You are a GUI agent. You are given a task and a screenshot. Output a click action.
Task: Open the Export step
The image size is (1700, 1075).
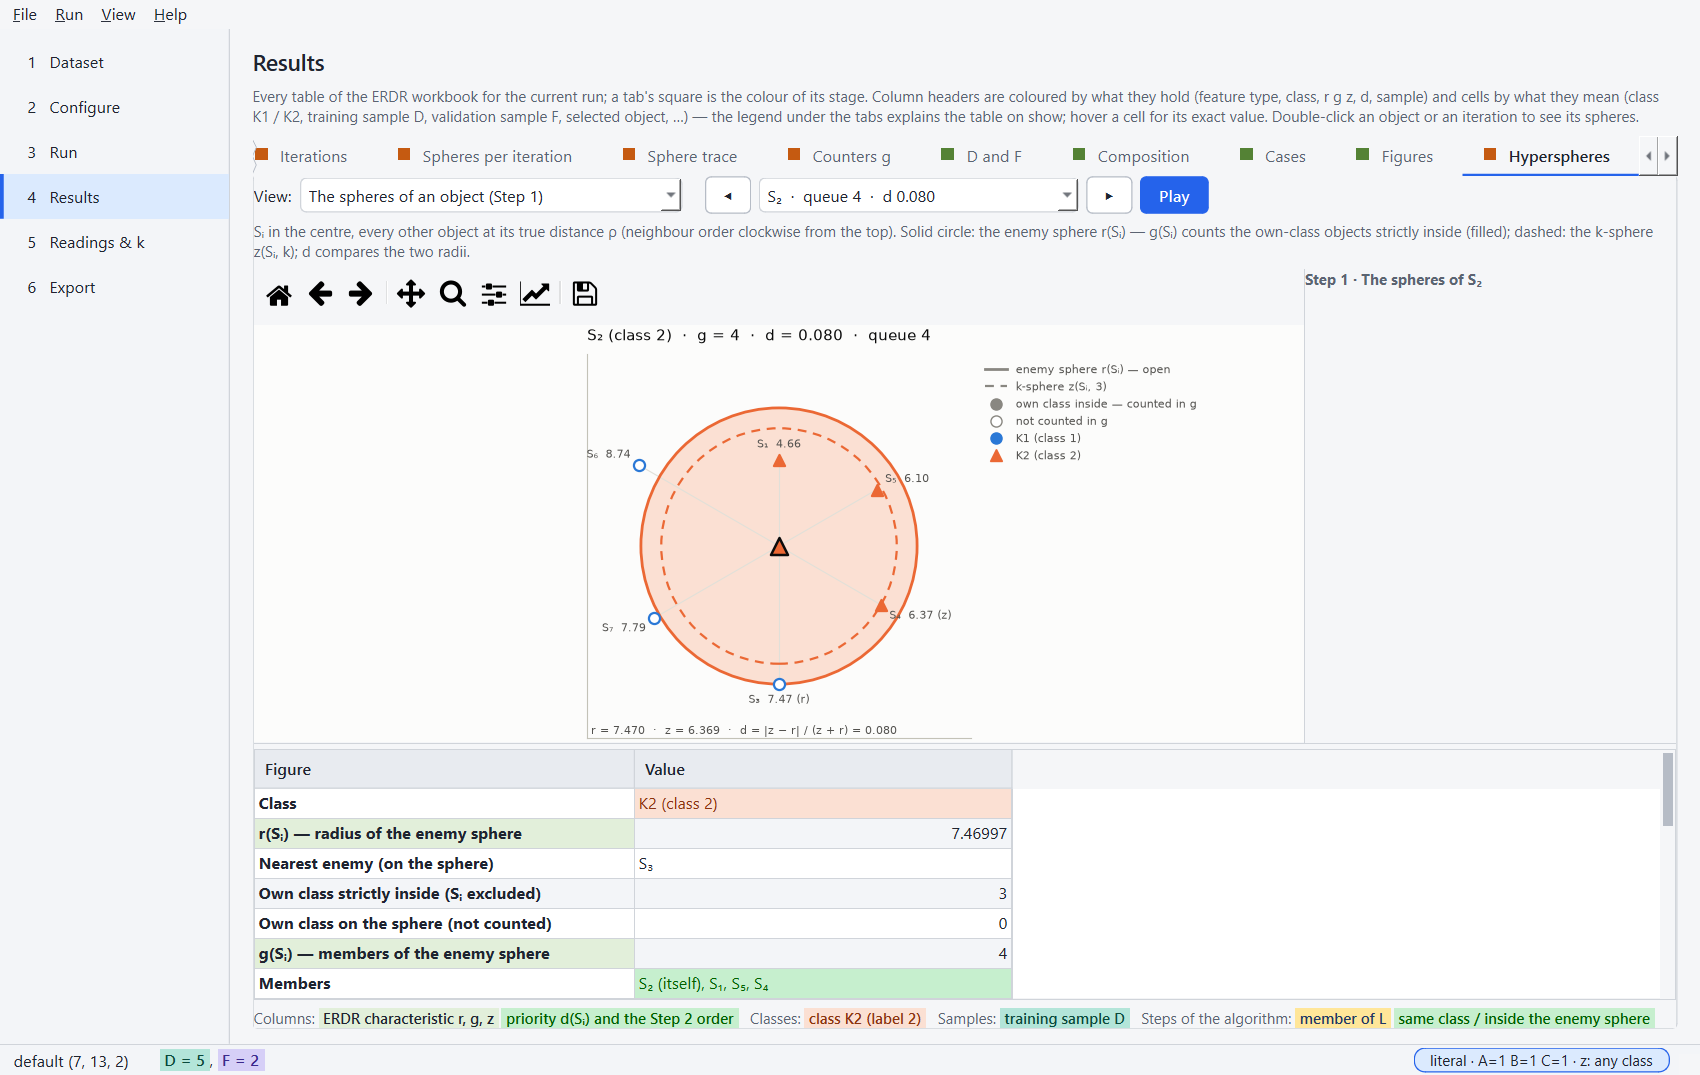coord(115,287)
